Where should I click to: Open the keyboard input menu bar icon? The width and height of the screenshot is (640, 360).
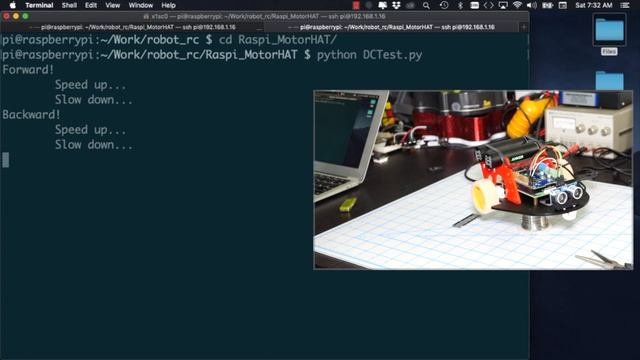pos(474,5)
